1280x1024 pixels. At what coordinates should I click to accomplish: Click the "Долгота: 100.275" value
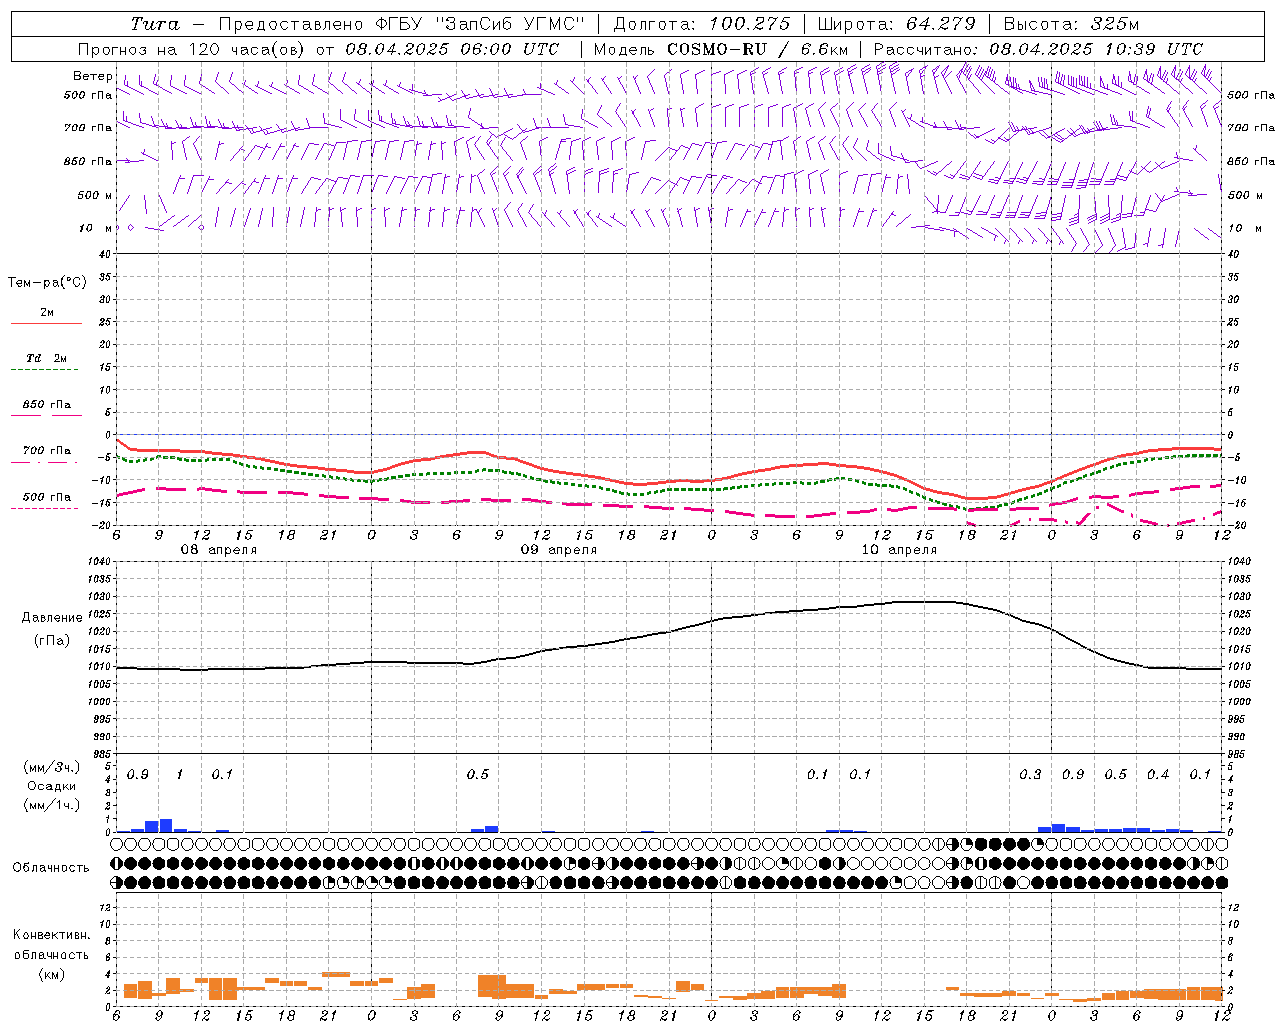pyautogui.click(x=701, y=24)
